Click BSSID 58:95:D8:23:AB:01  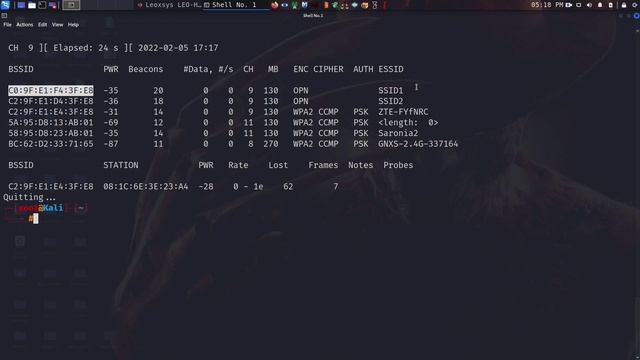pyautogui.click(x=51, y=133)
